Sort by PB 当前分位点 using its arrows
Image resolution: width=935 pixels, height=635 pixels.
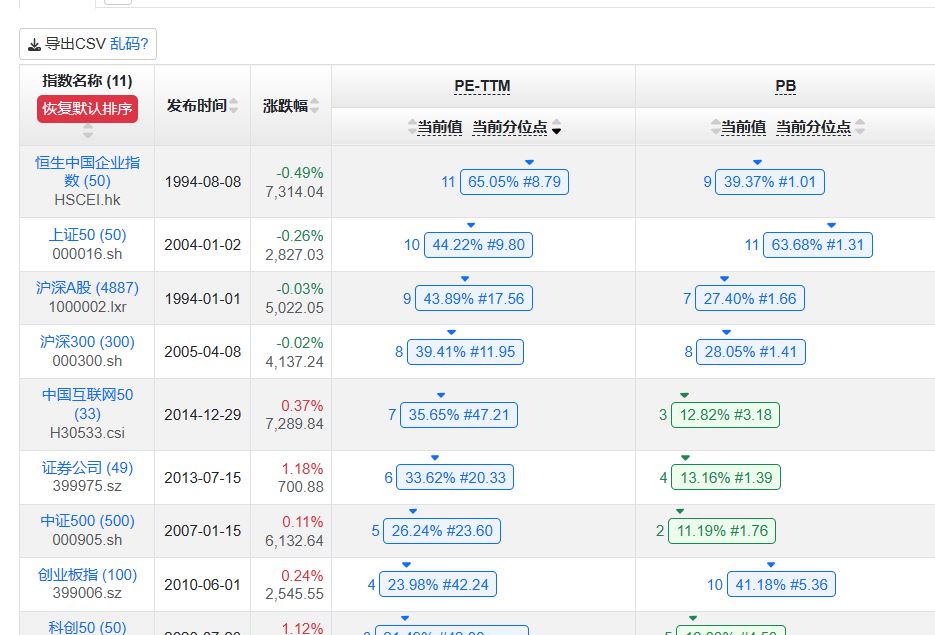click(x=860, y=127)
